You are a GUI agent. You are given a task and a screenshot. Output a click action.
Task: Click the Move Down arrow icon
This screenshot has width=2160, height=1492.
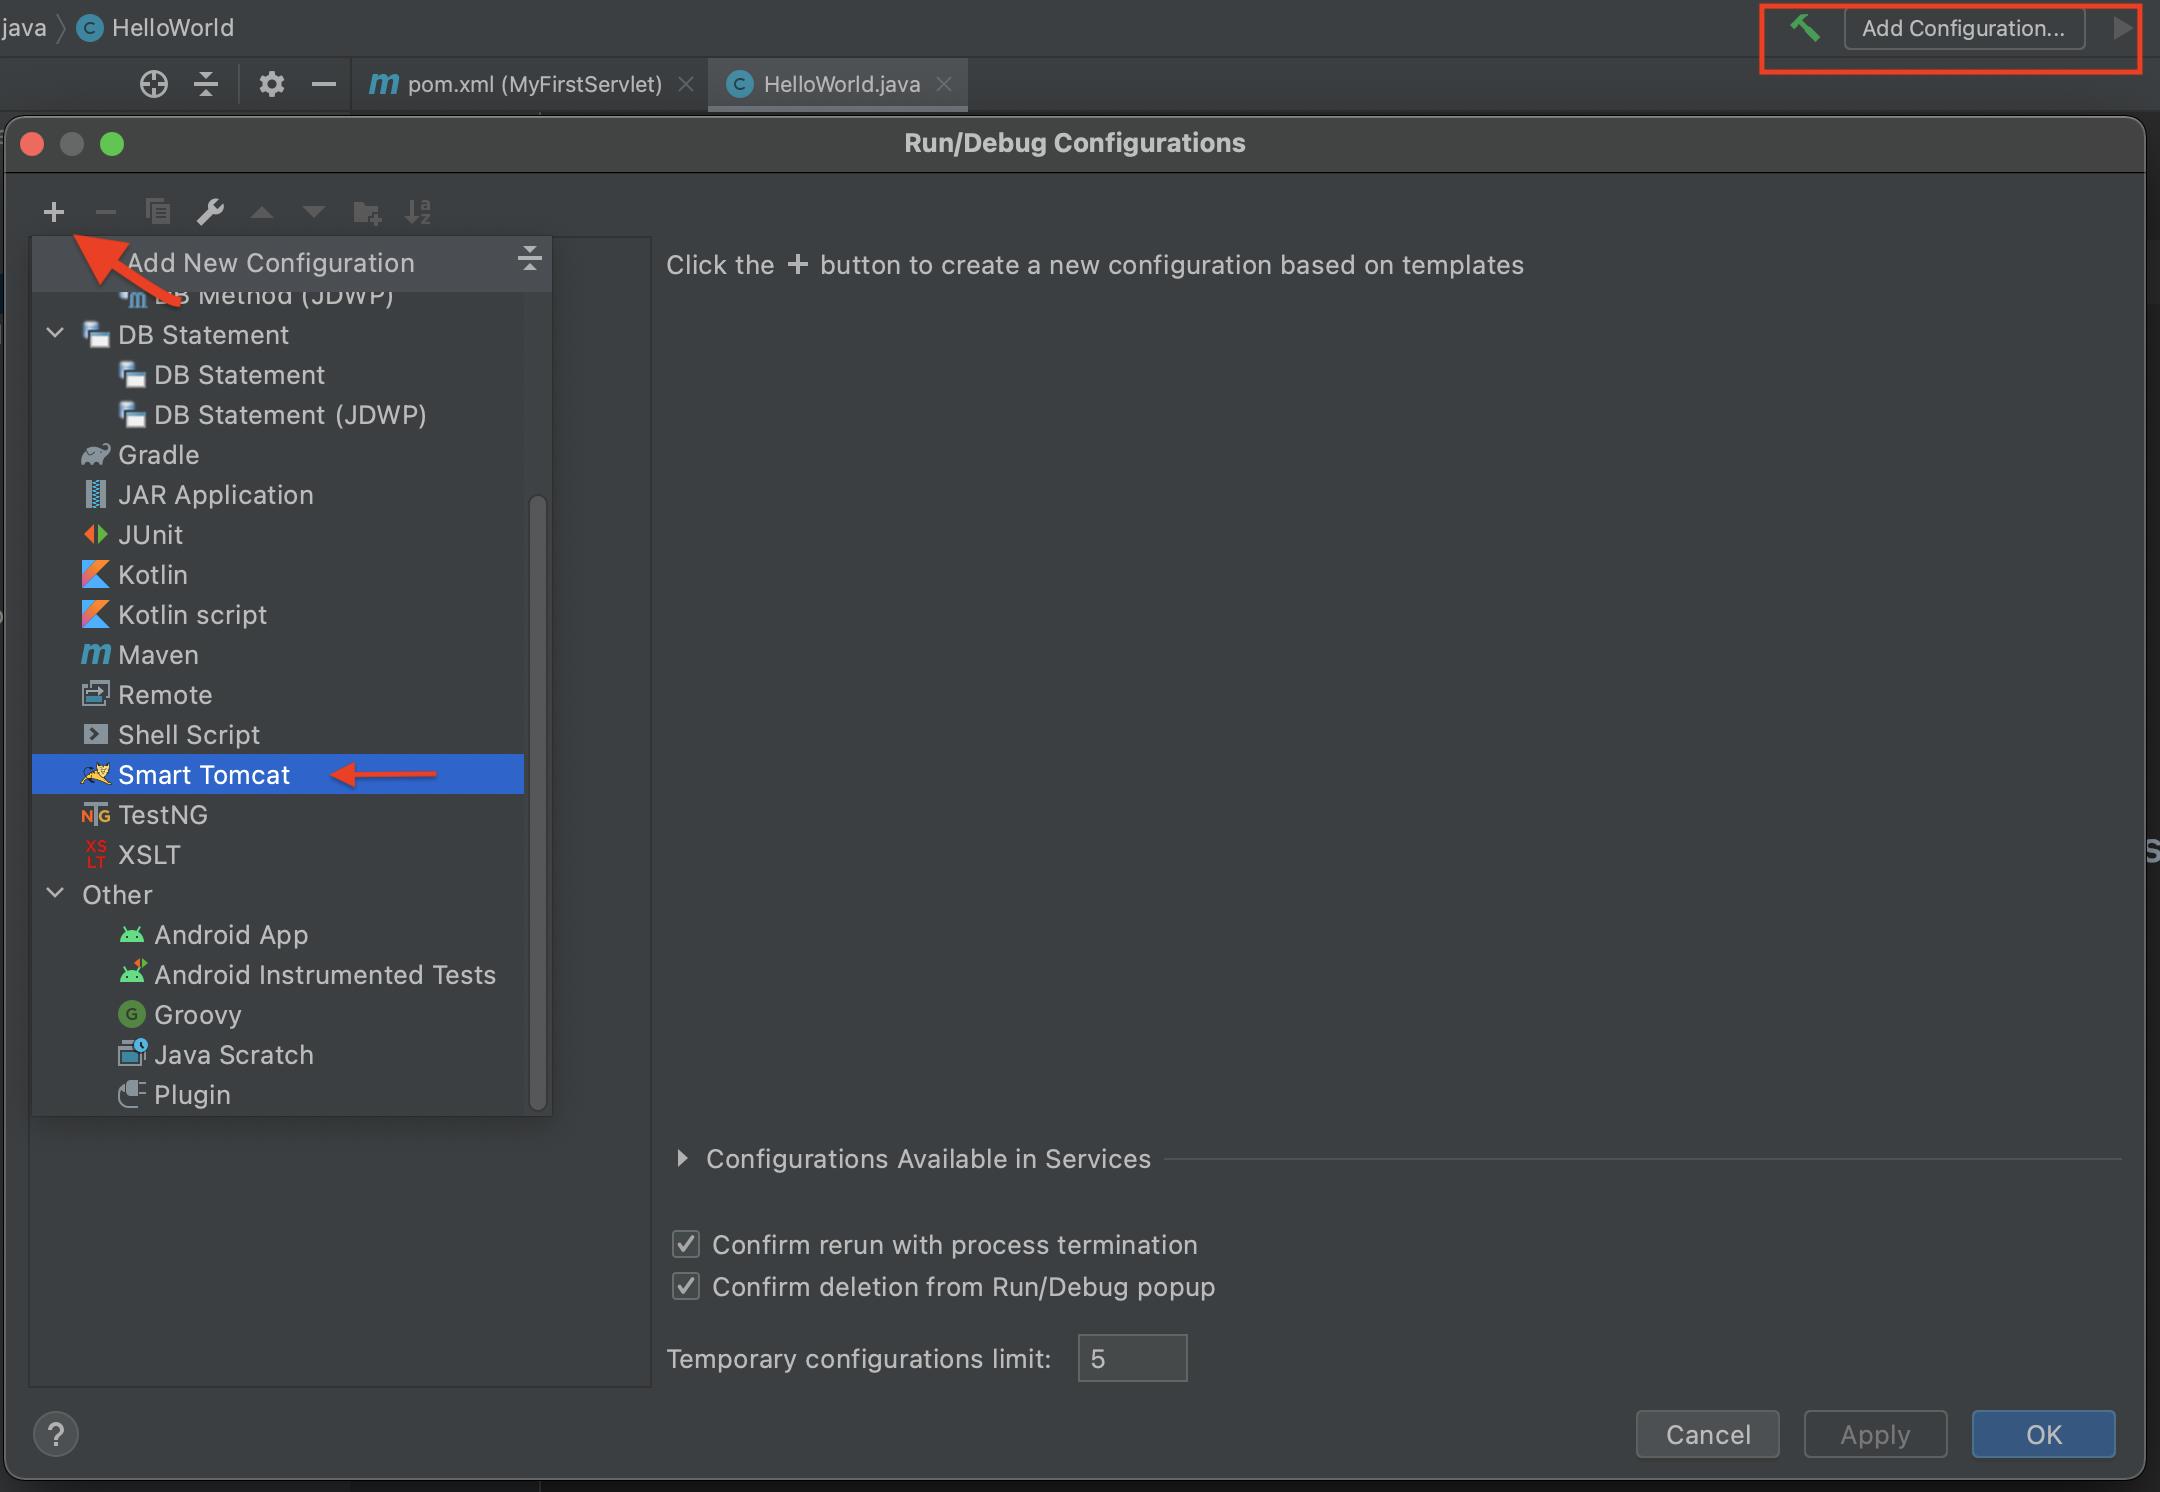314,212
